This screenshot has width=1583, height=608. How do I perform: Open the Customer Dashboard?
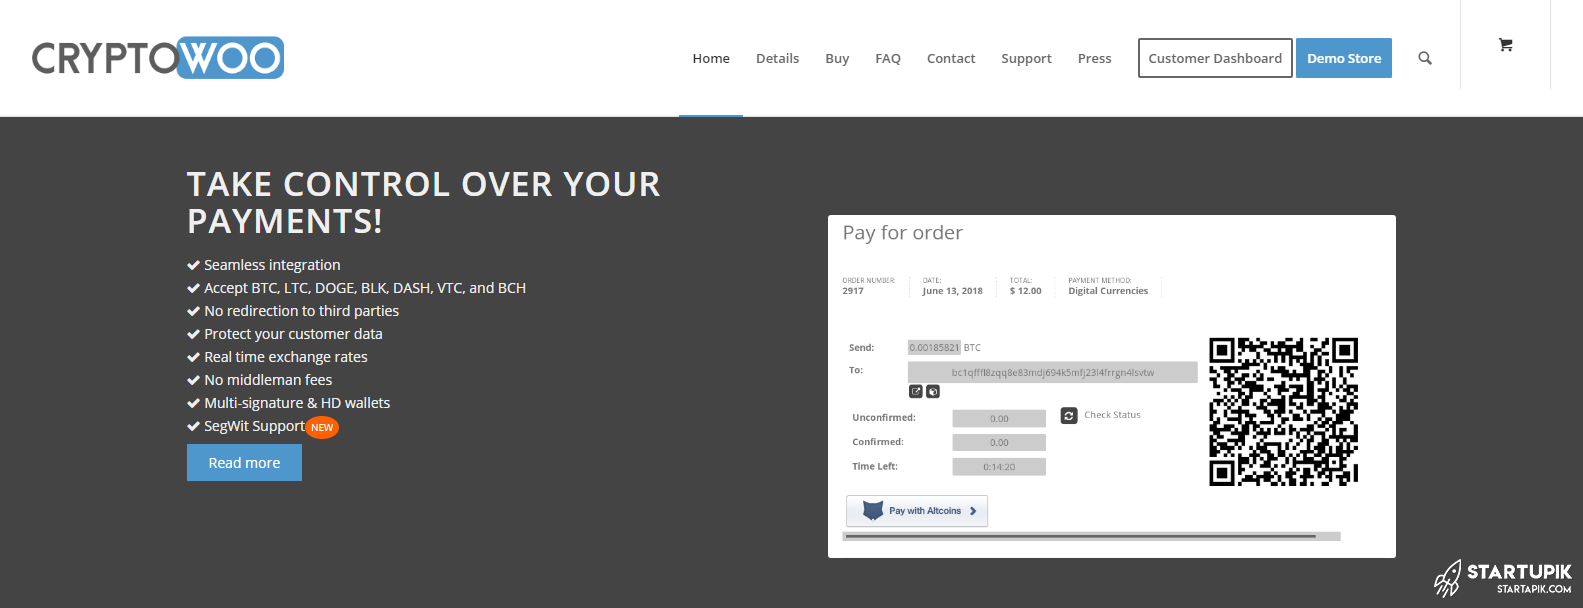coord(1215,58)
